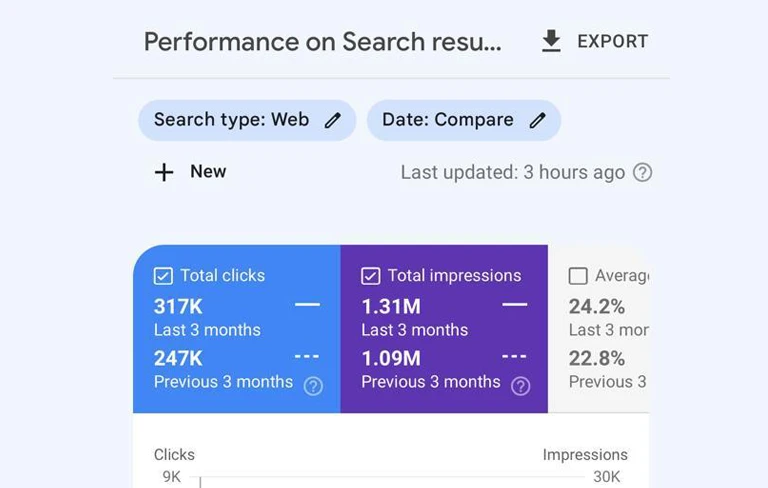The height and width of the screenshot is (488, 768).
Task: Uncheck the Total clicks checkbox
Action: tap(163, 276)
